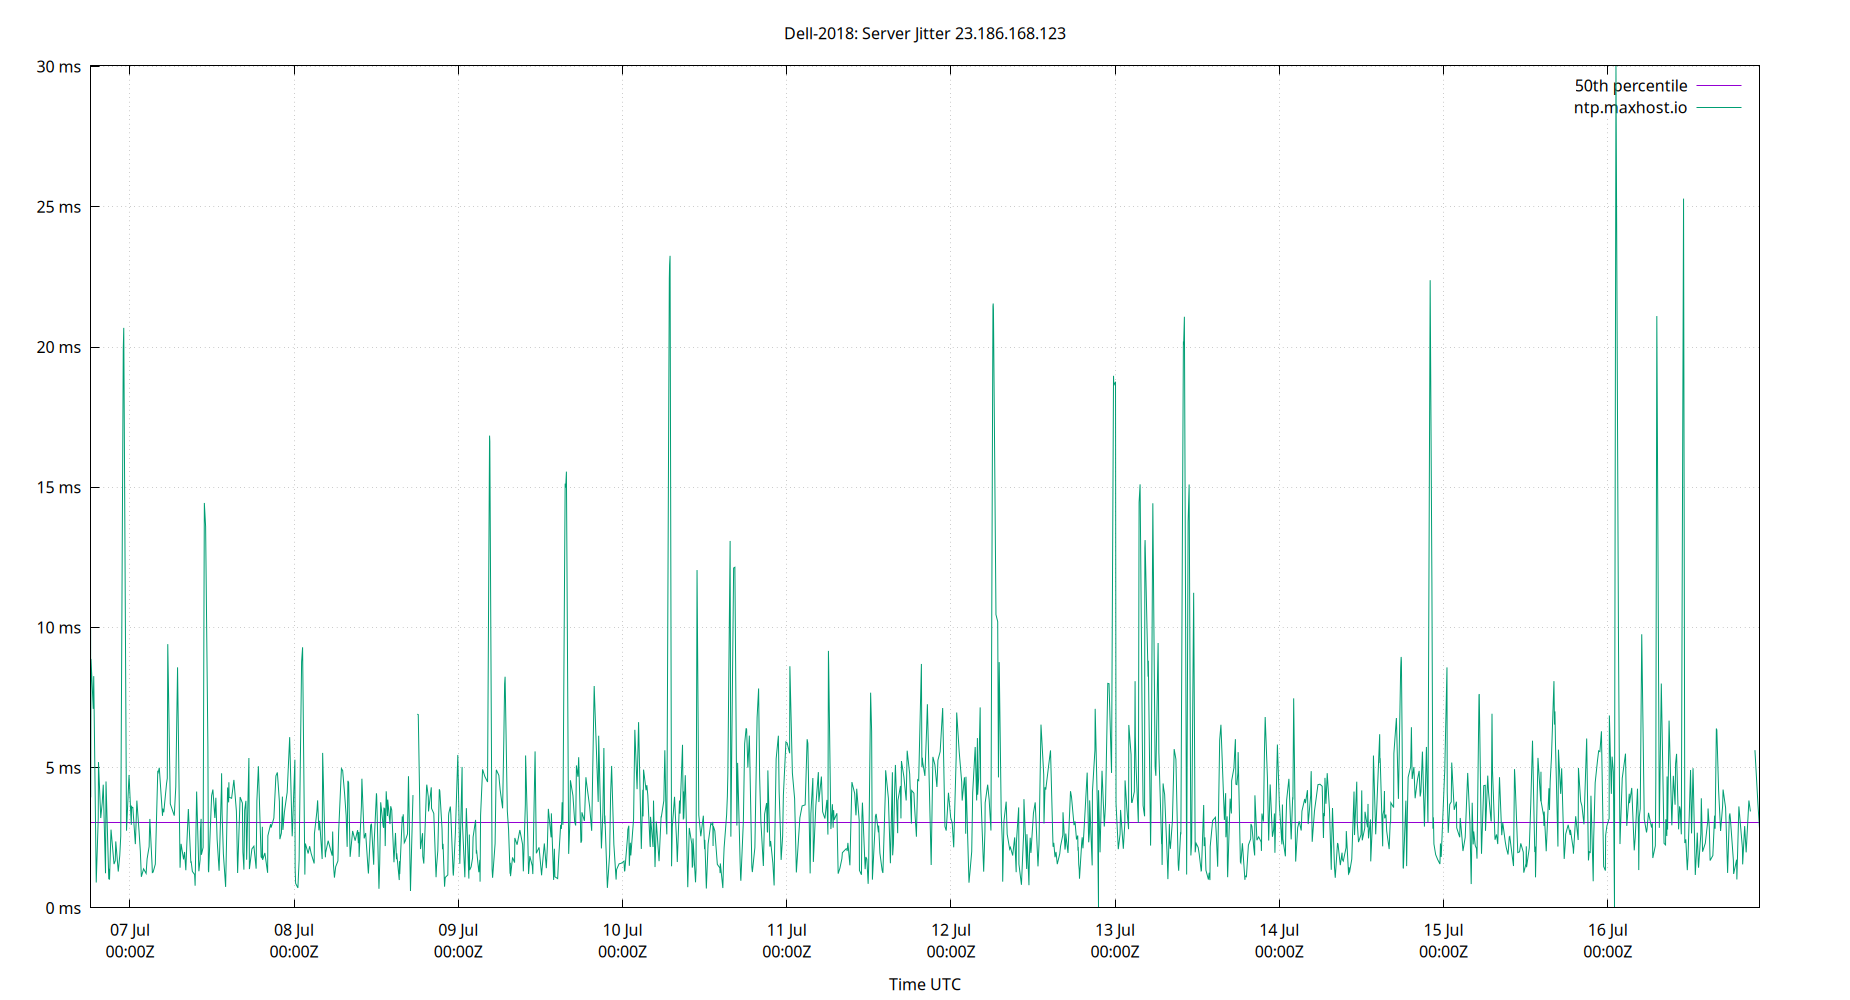Click the "07 Jul" x-axis date label
The width and height of the screenshot is (1850, 1000).
coord(128,929)
